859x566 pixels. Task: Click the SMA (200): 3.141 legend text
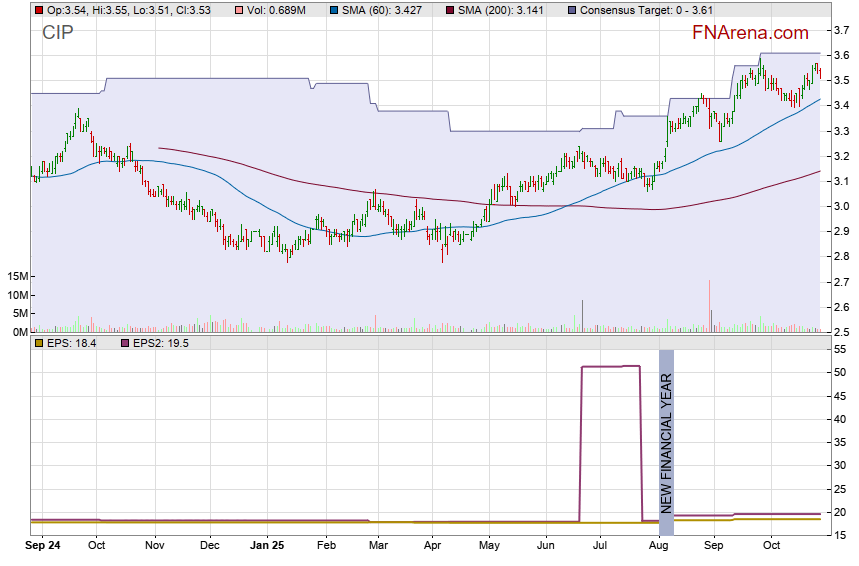click(506, 10)
